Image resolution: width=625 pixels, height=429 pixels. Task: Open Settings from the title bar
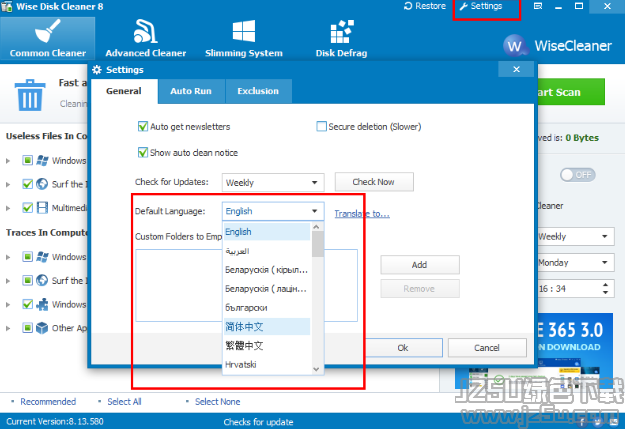coord(480,6)
